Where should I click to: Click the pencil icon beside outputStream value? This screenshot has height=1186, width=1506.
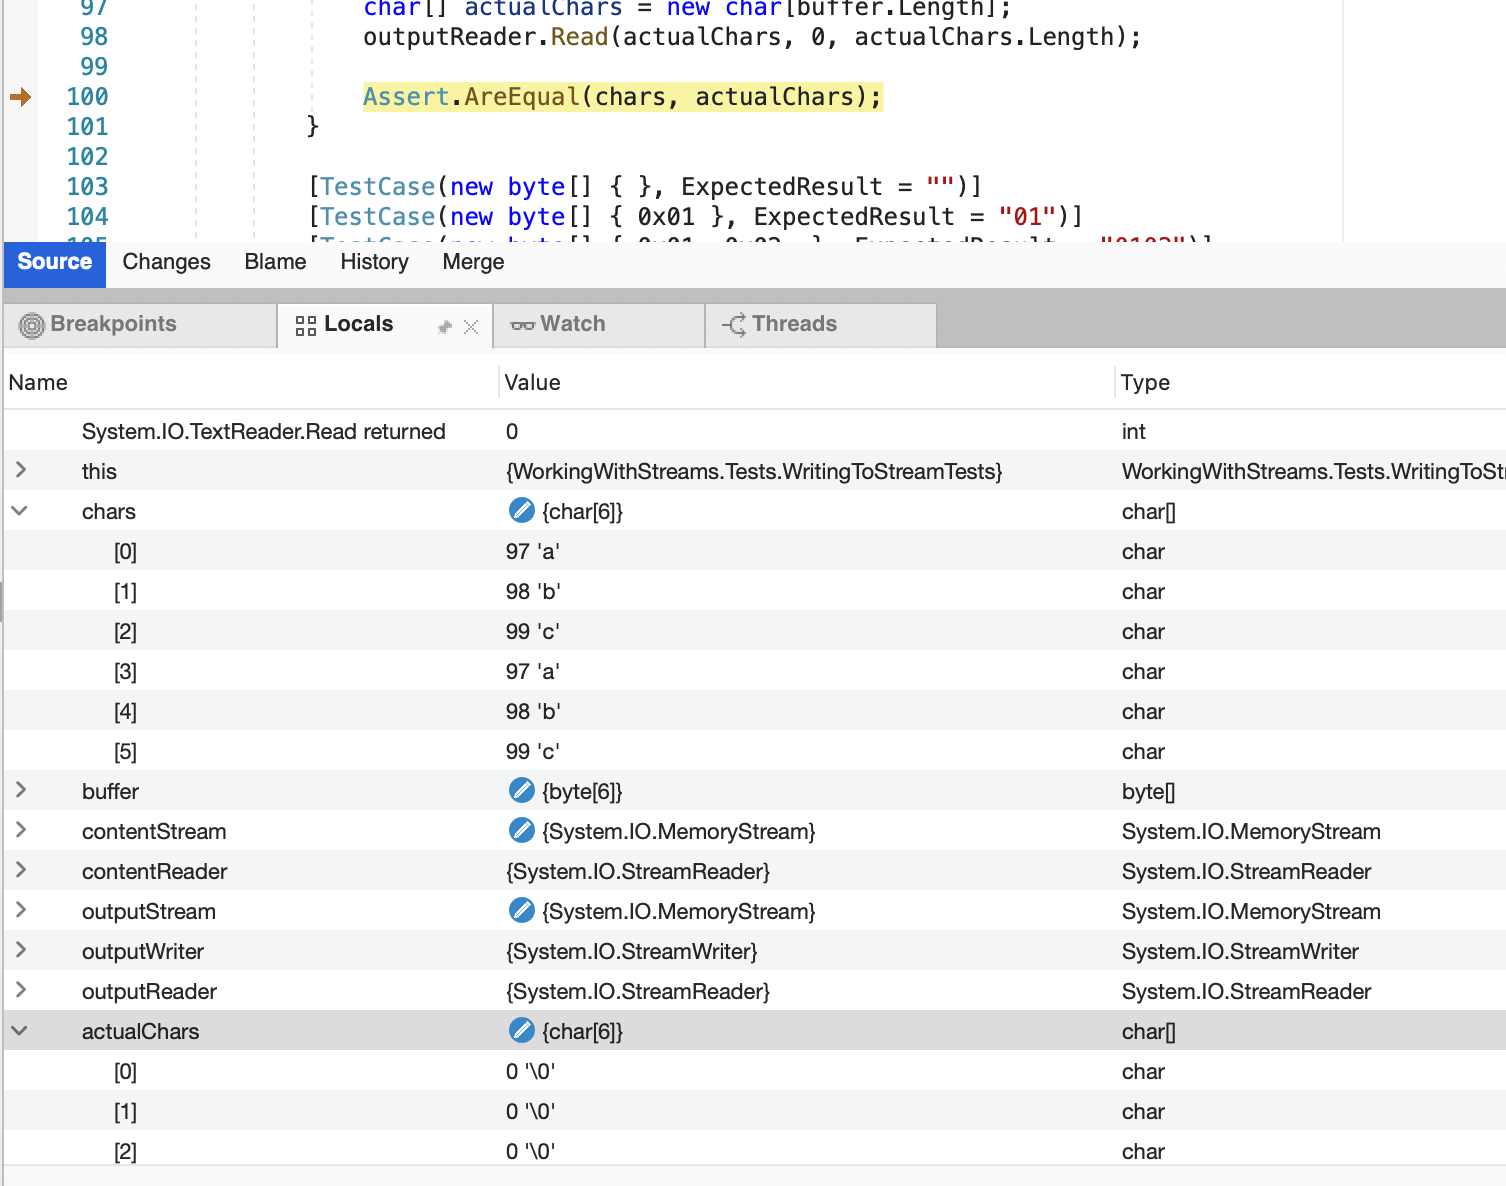pyautogui.click(x=521, y=910)
